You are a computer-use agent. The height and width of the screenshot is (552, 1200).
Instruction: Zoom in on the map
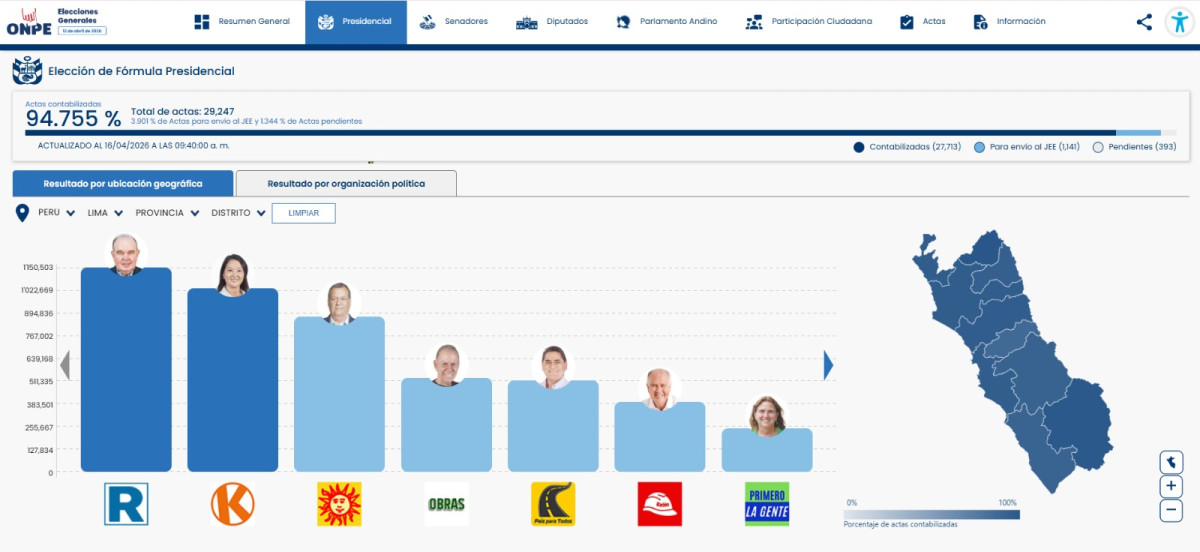[x=1170, y=486]
